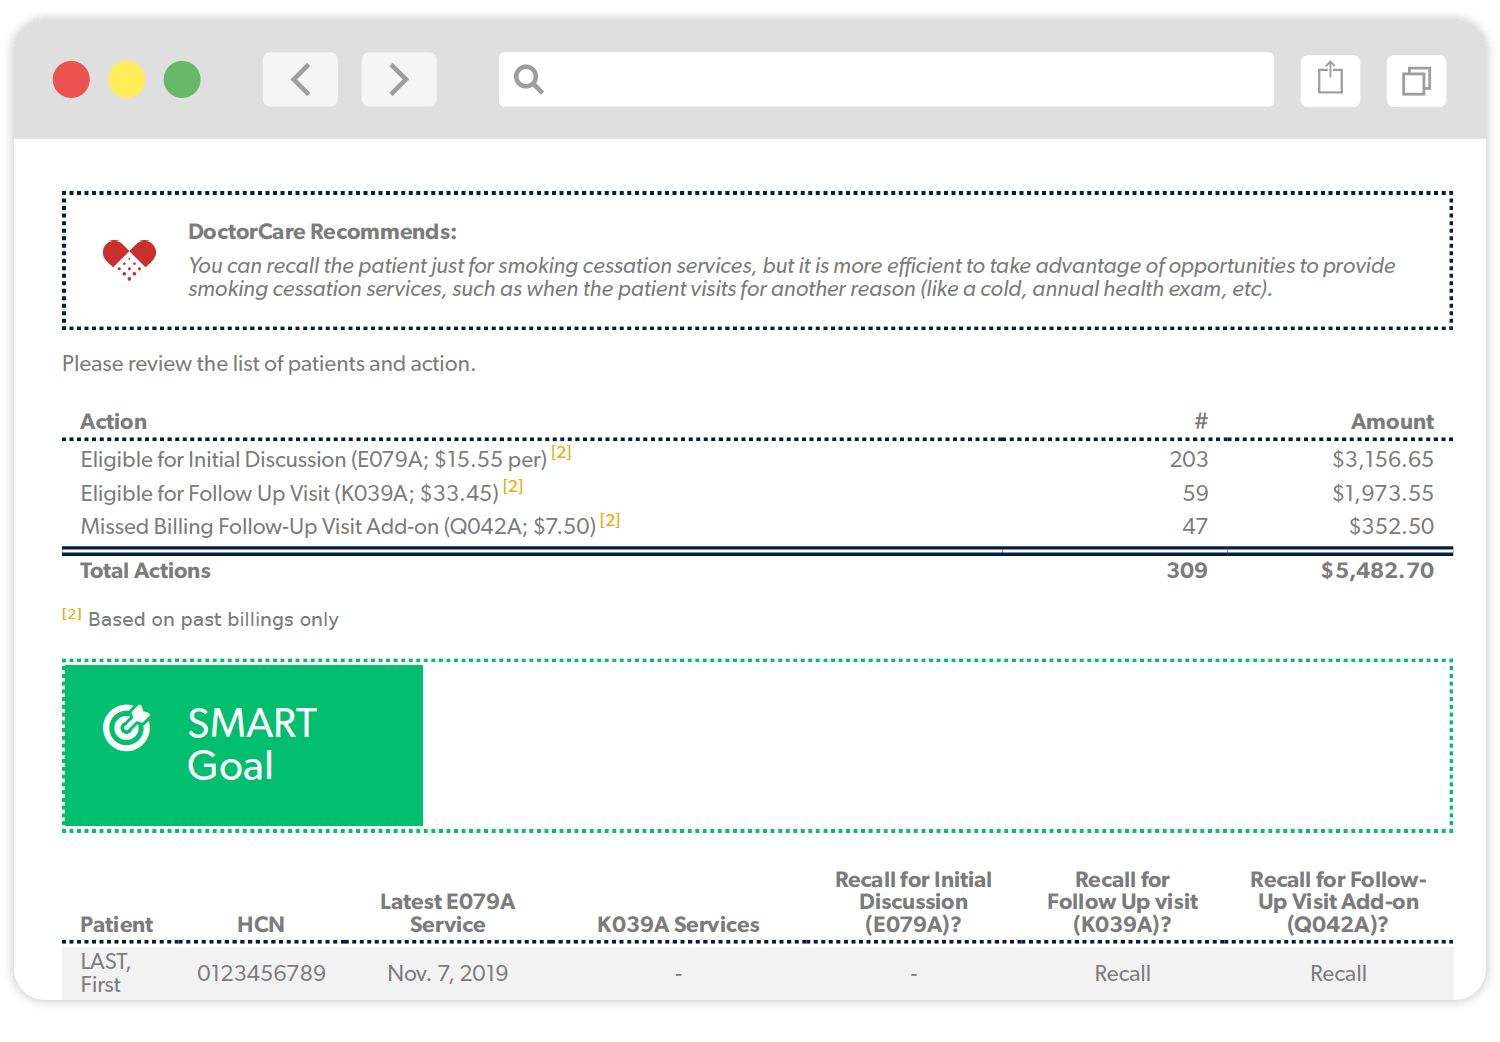Open footnote [2] beside Missed Billing row

(610, 520)
